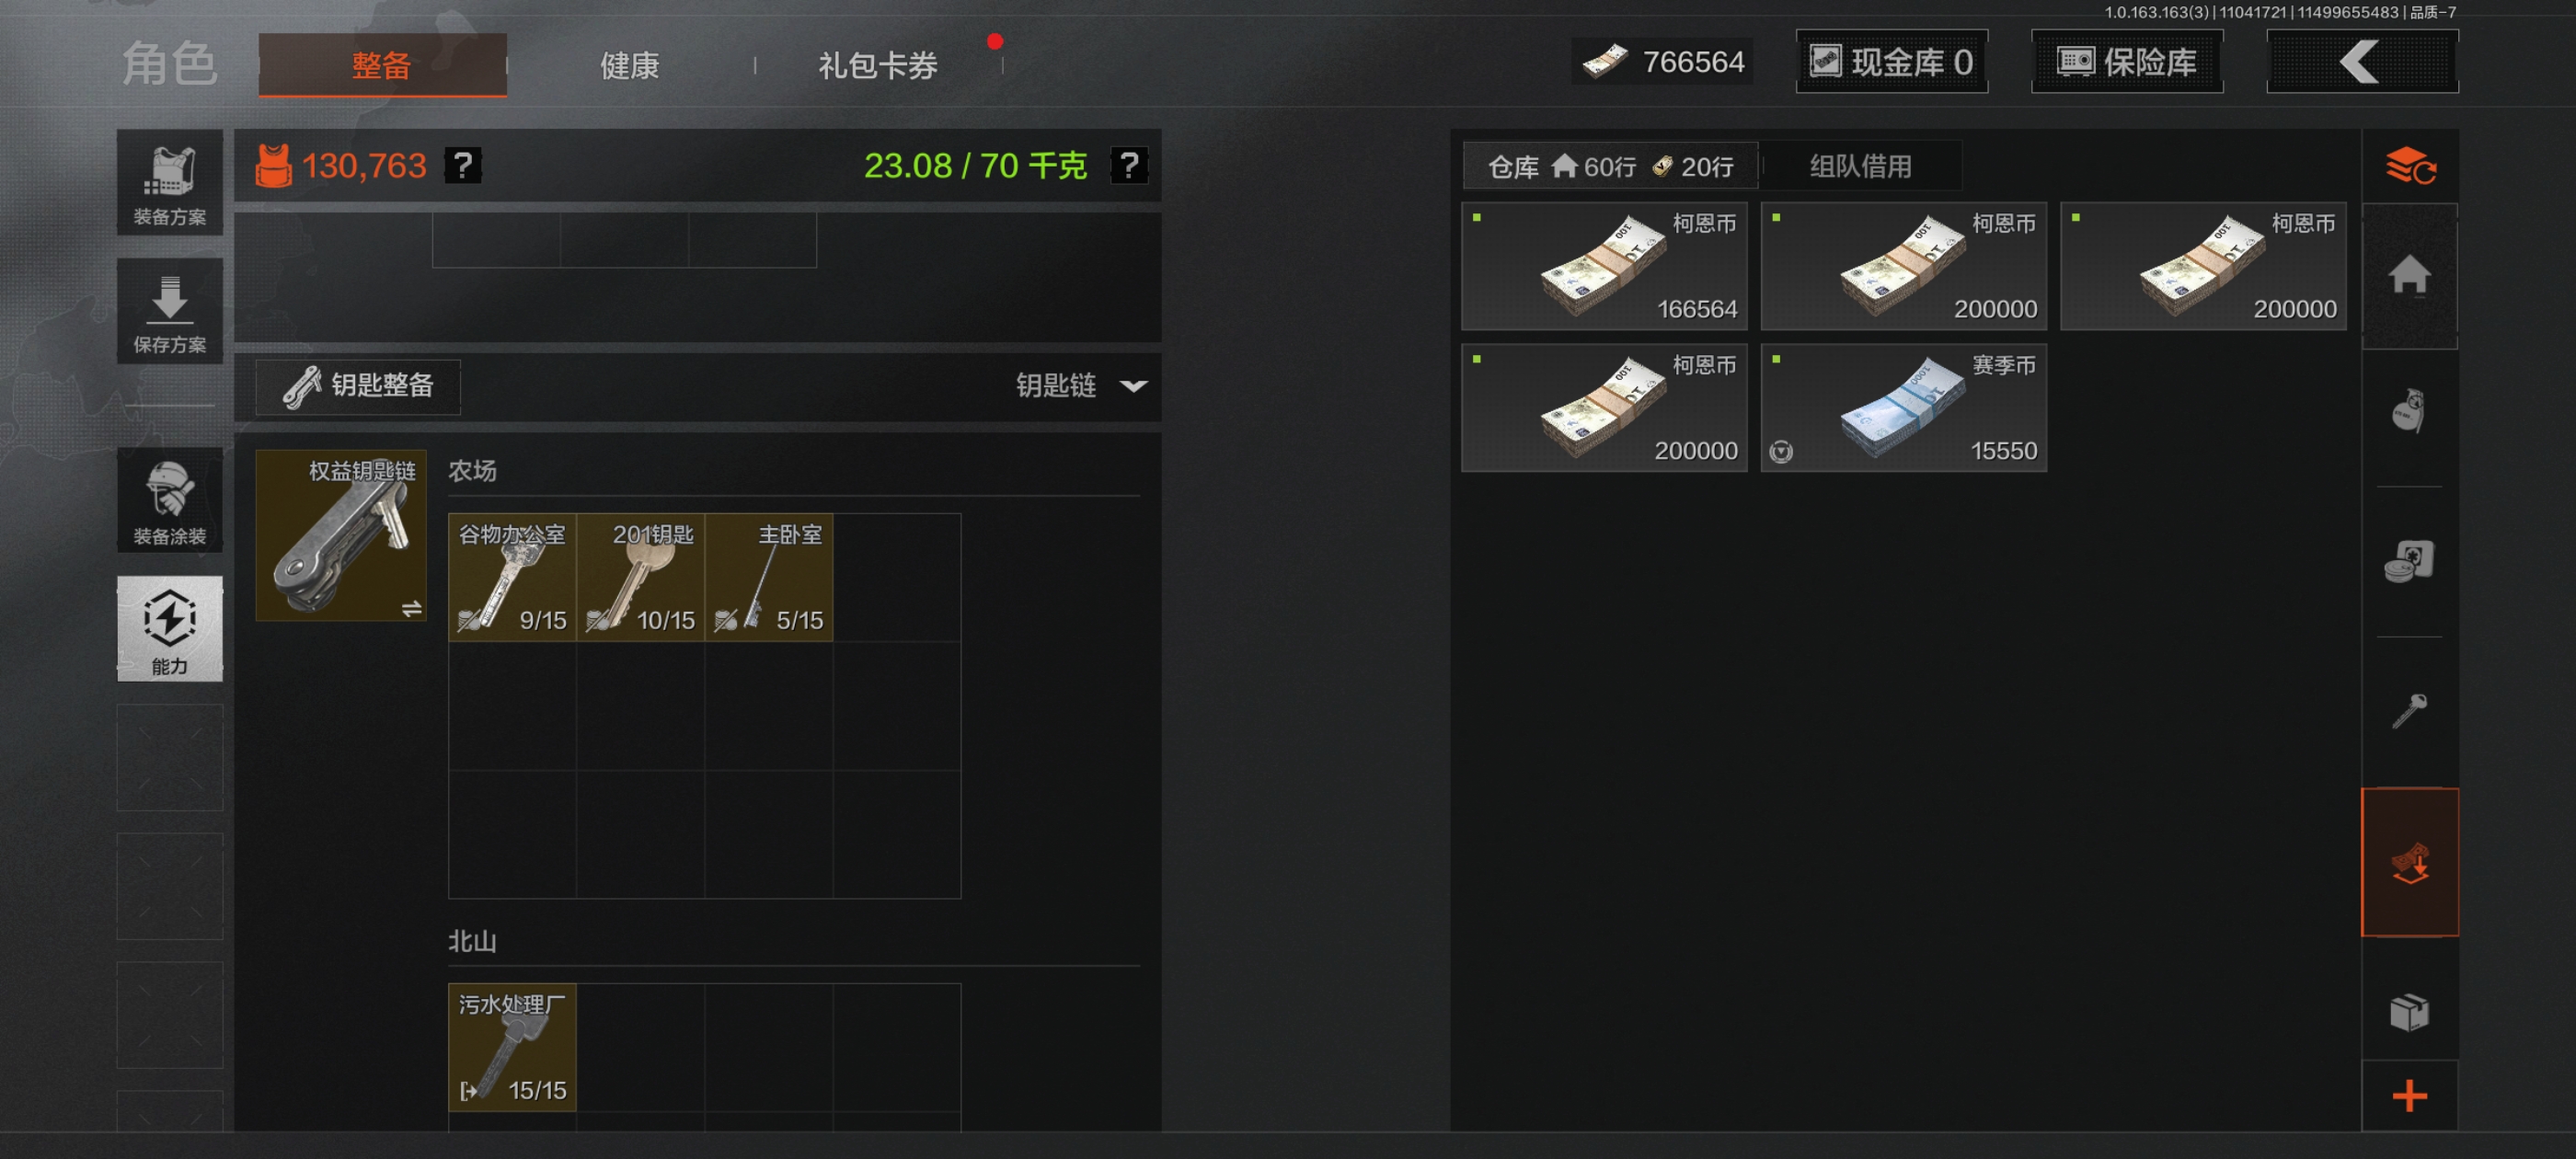The width and height of the screenshot is (2576, 1159).
Task: Select the 赛季币 15550 item
Action: click(x=1903, y=408)
